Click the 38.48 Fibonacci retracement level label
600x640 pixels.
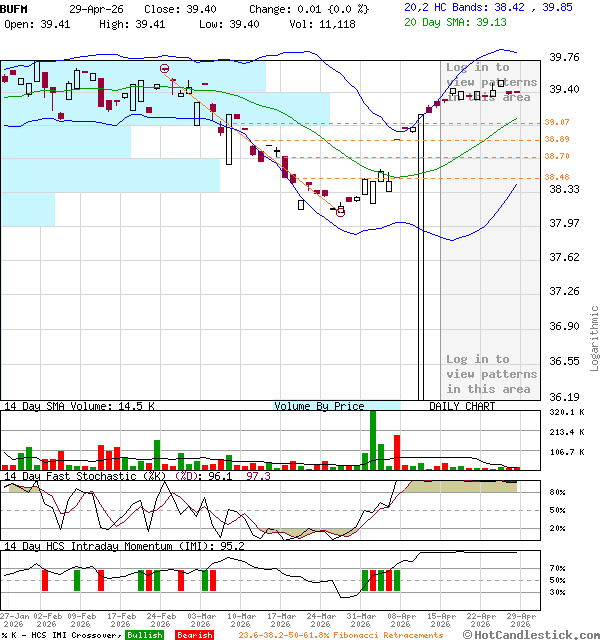(x=557, y=177)
